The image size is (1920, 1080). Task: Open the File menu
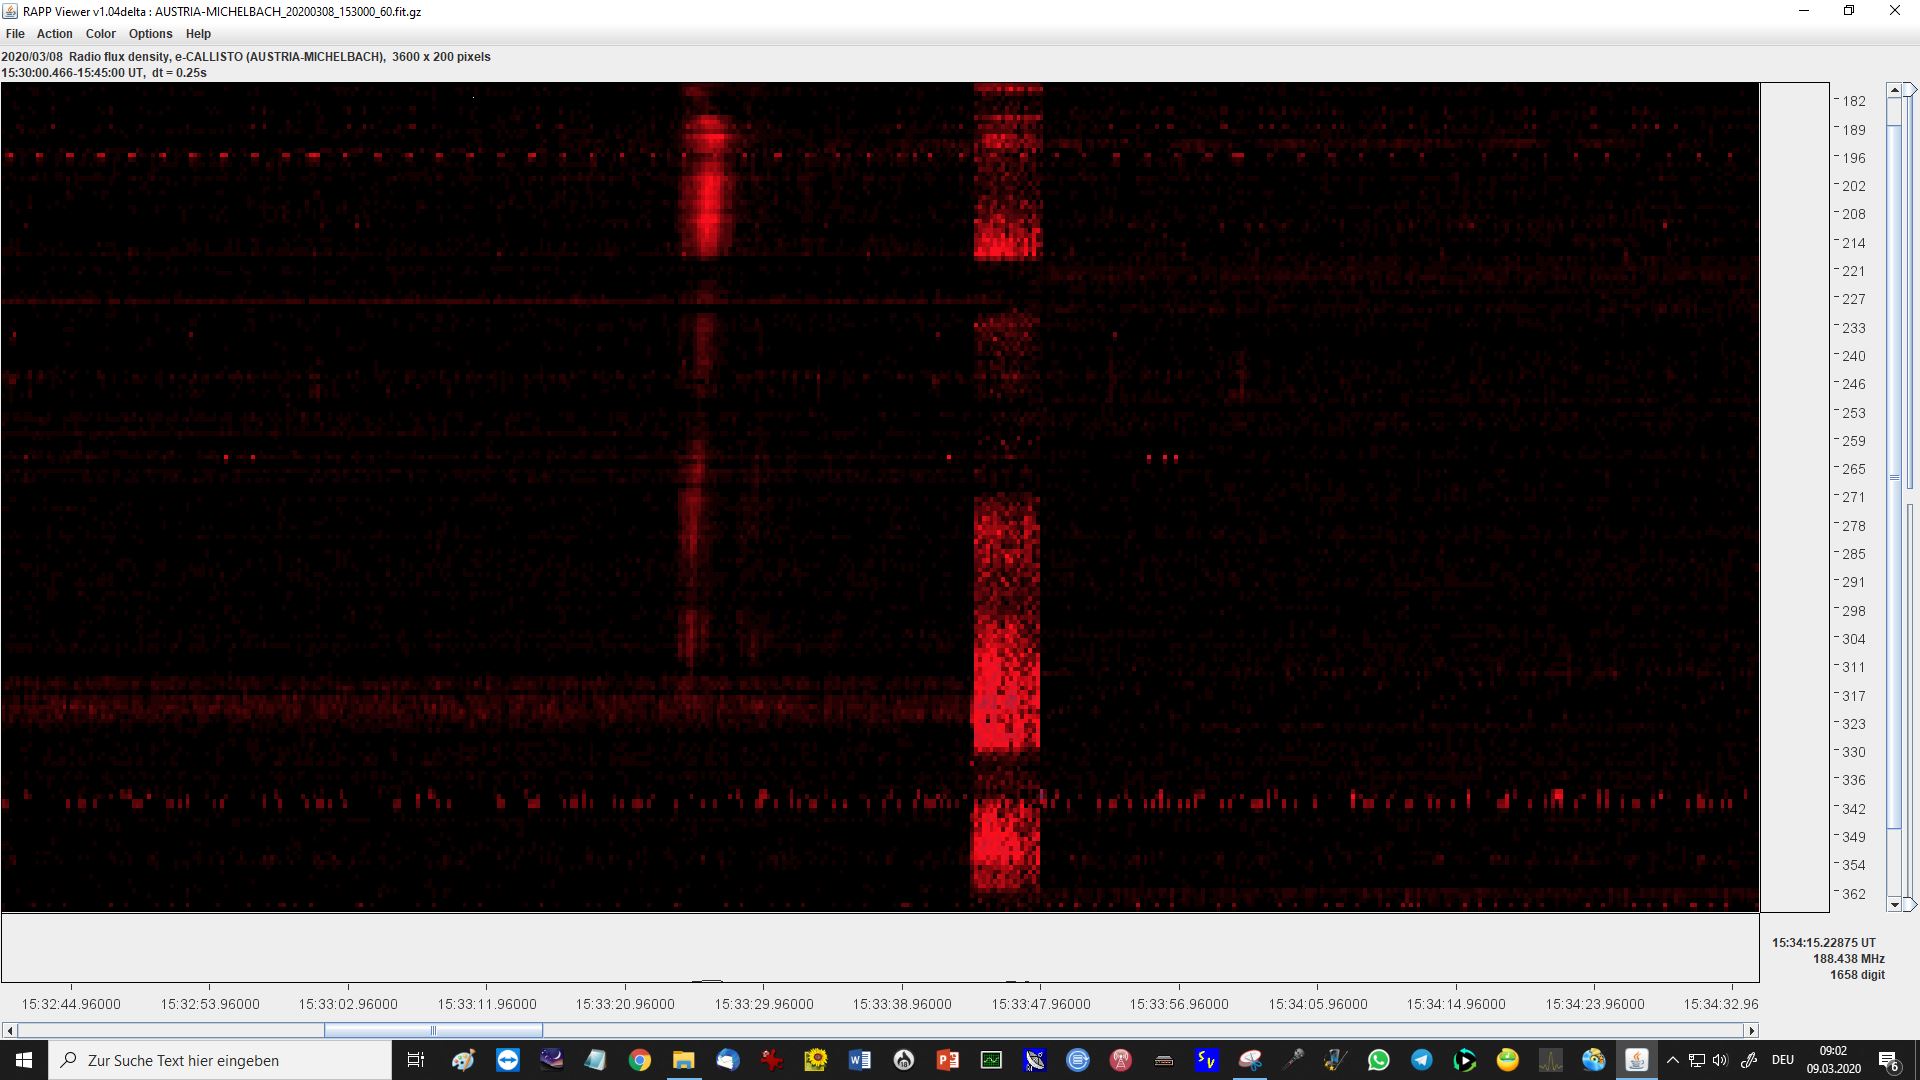[x=15, y=33]
